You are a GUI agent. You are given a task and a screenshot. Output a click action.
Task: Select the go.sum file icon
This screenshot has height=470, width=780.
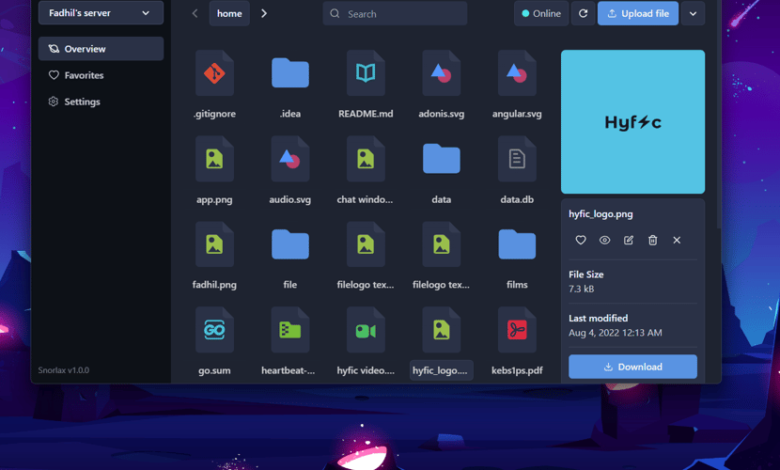[x=214, y=330]
